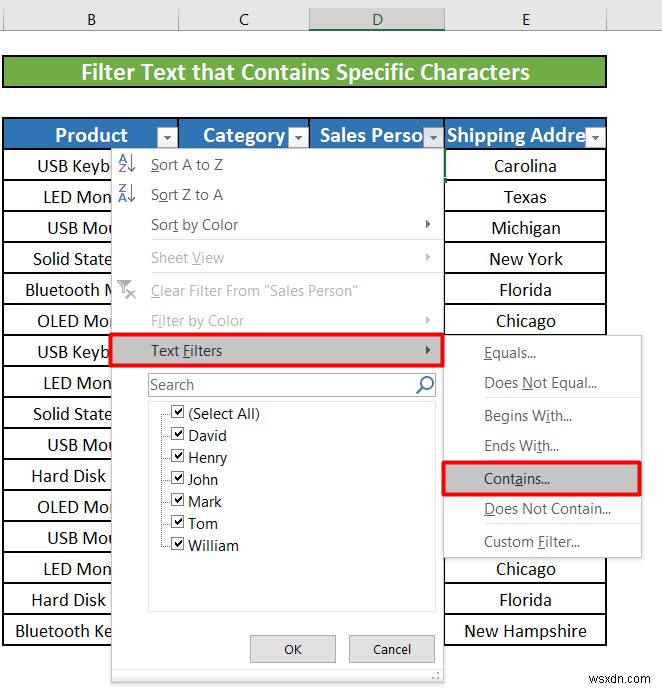Select the Sheet View menu item
The image size is (662, 689).
(x=277, y=257)
